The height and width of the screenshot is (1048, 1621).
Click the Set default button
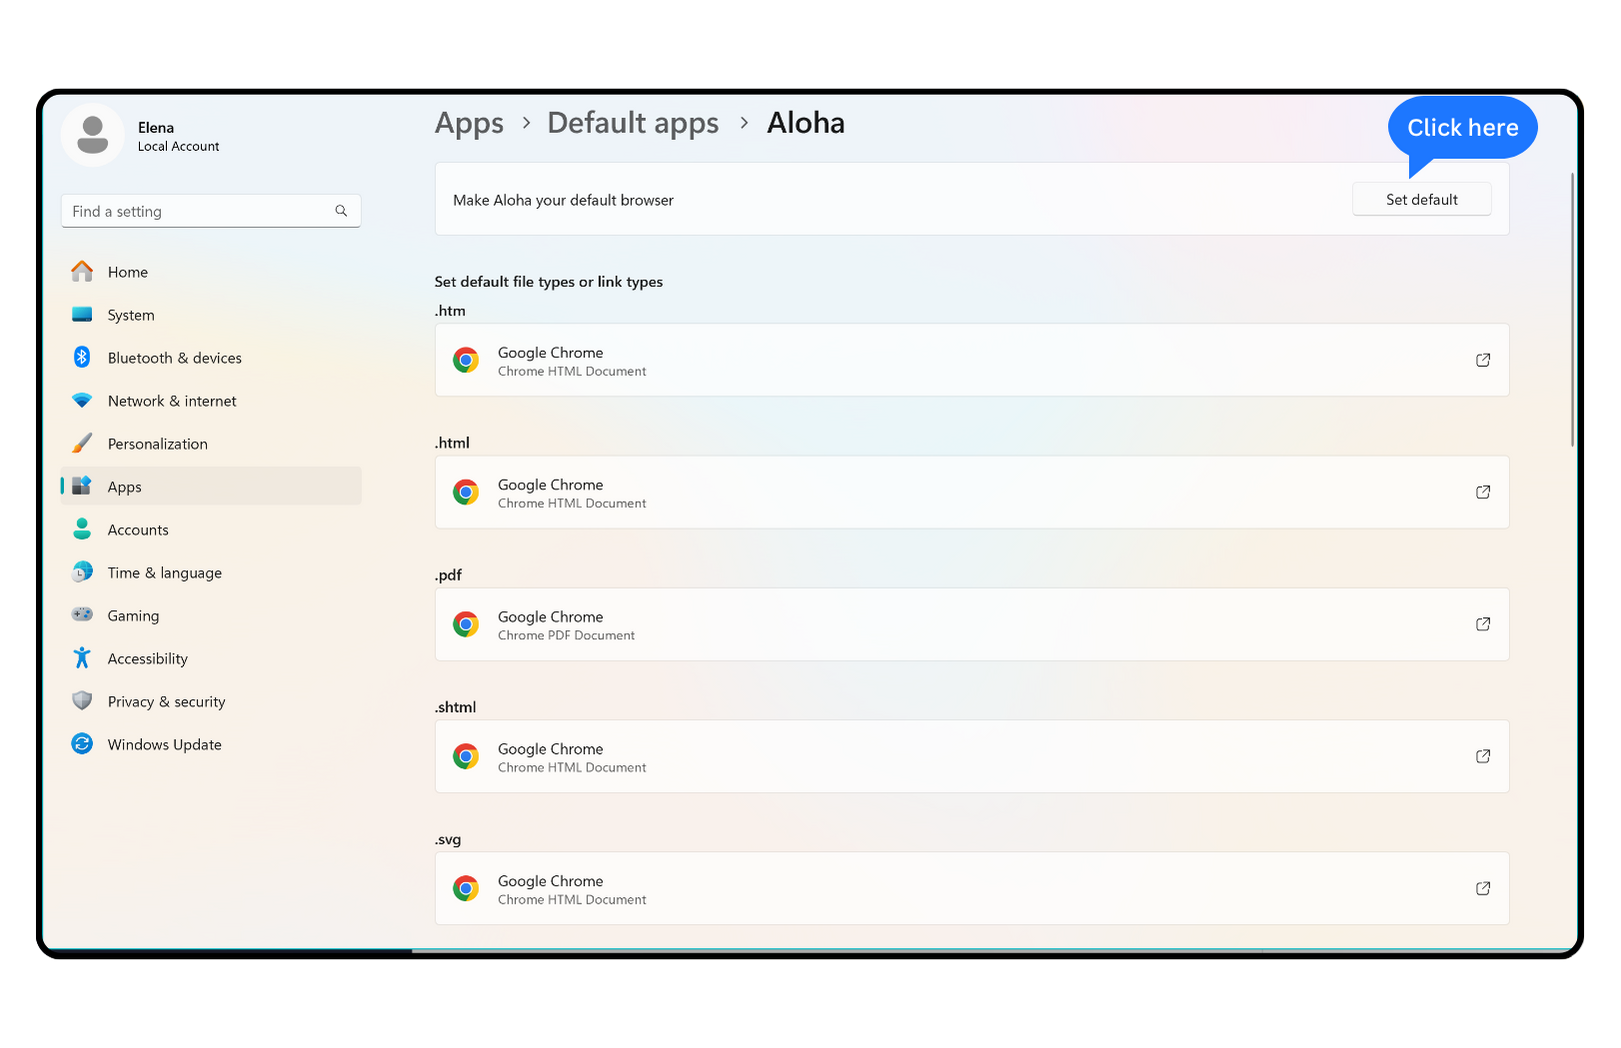1421,199
